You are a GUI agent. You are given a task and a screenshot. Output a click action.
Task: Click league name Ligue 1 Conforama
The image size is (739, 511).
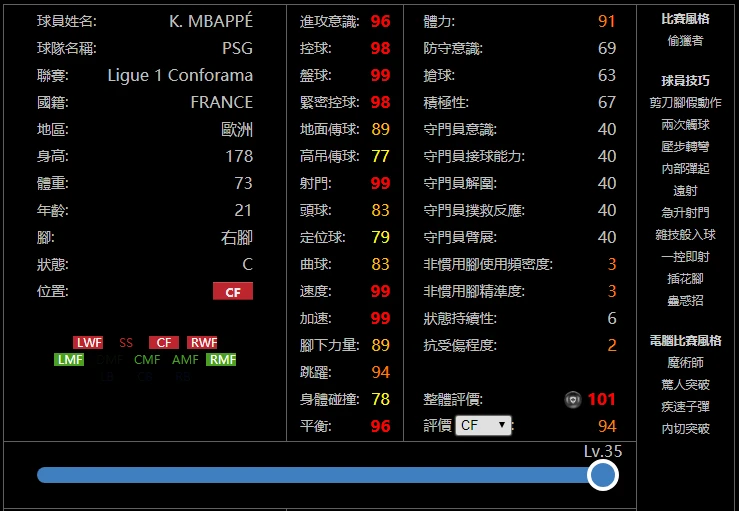(180, 75)
